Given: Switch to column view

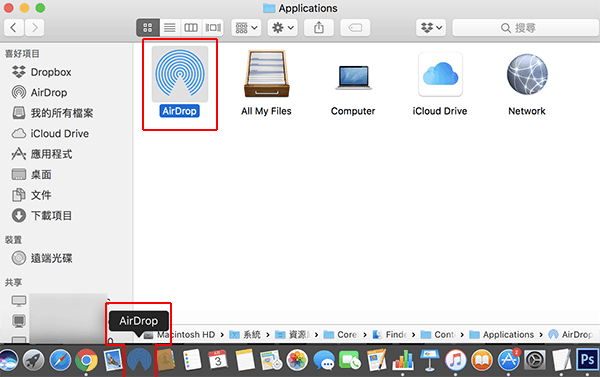Looking at the screenshot, I should click(191, 28).
